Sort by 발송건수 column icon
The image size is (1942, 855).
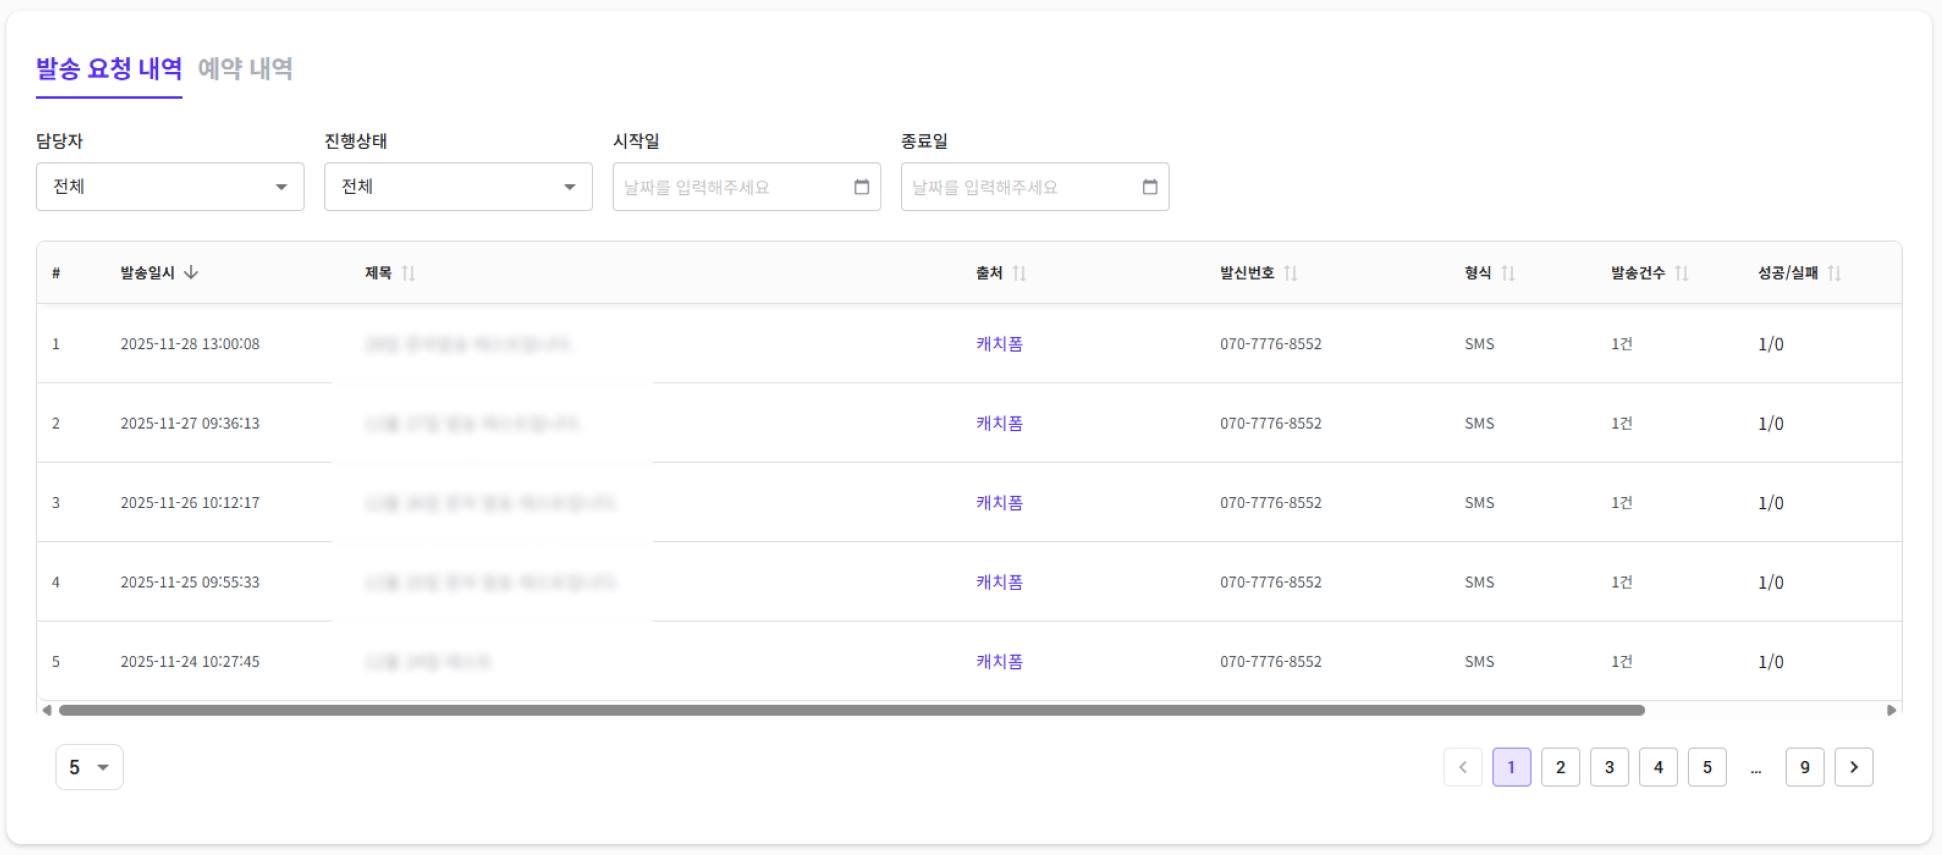pyautogui.click(x=1681, y=273)
